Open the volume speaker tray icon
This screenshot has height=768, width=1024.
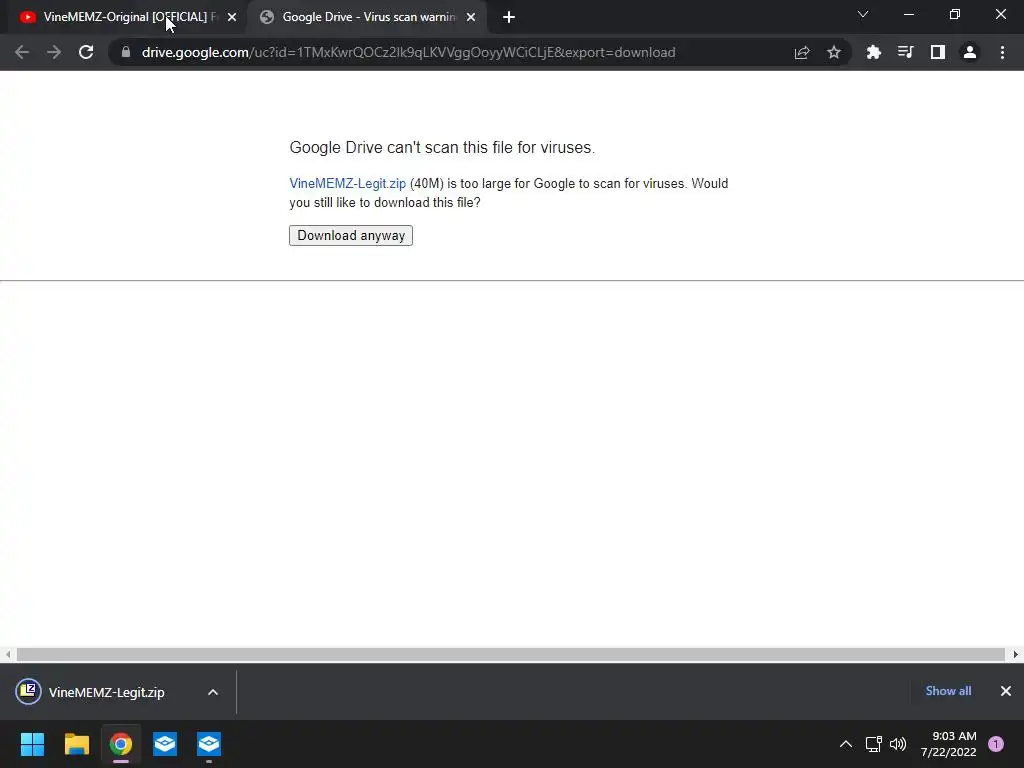tap(898, 744)
